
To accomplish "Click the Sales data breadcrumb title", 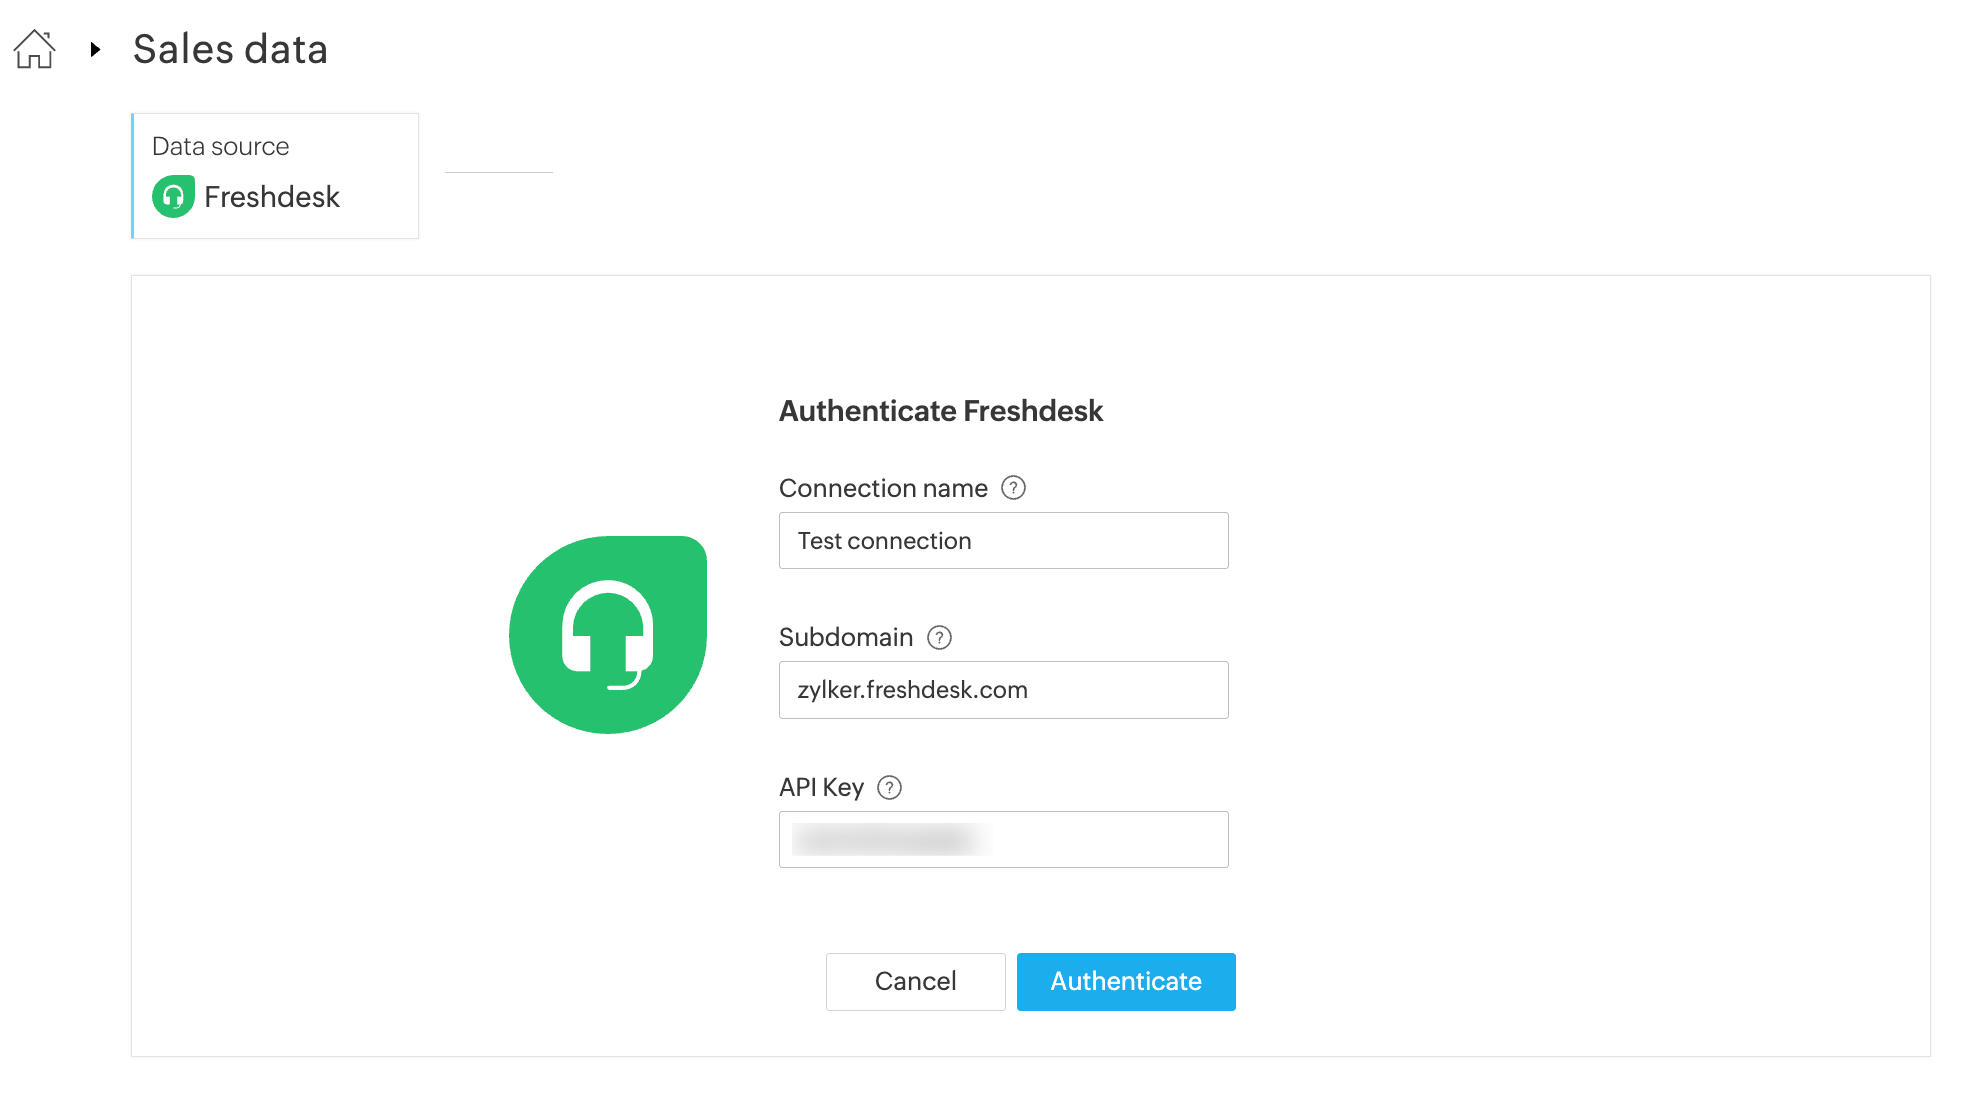I will coord(230,49).
